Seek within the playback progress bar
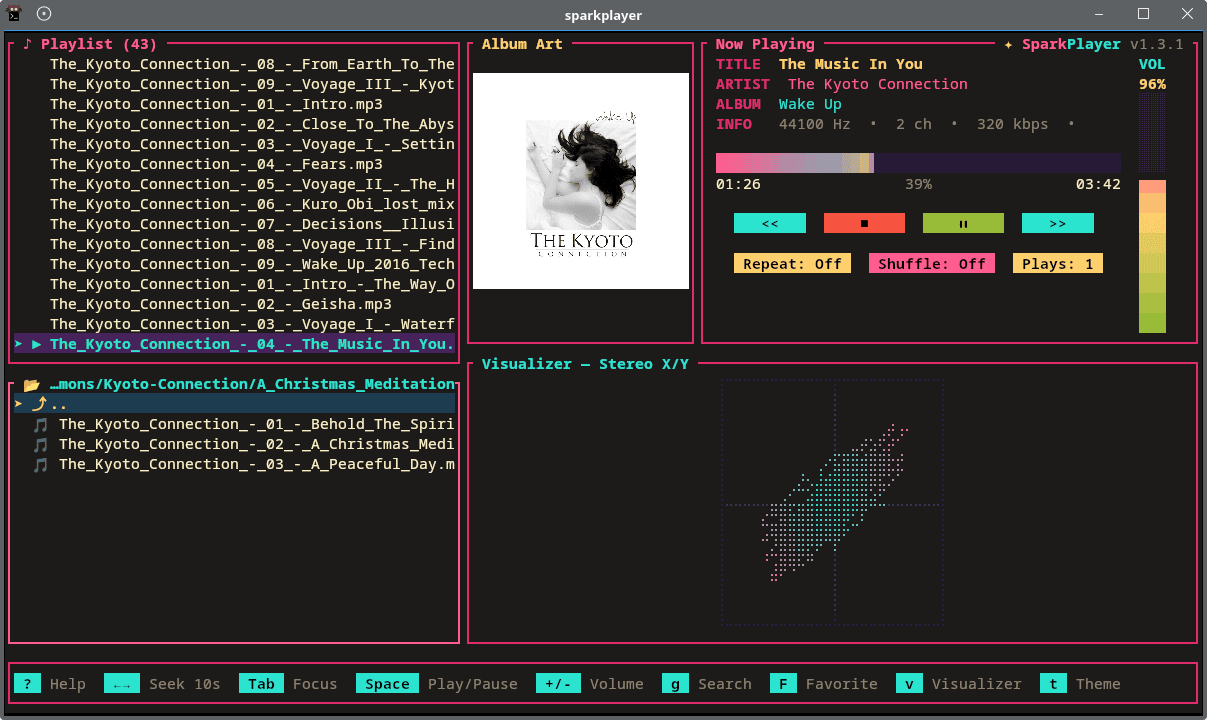Viewport: 1207px width, 720px height. pyautogui.click(x=918, y=163)
